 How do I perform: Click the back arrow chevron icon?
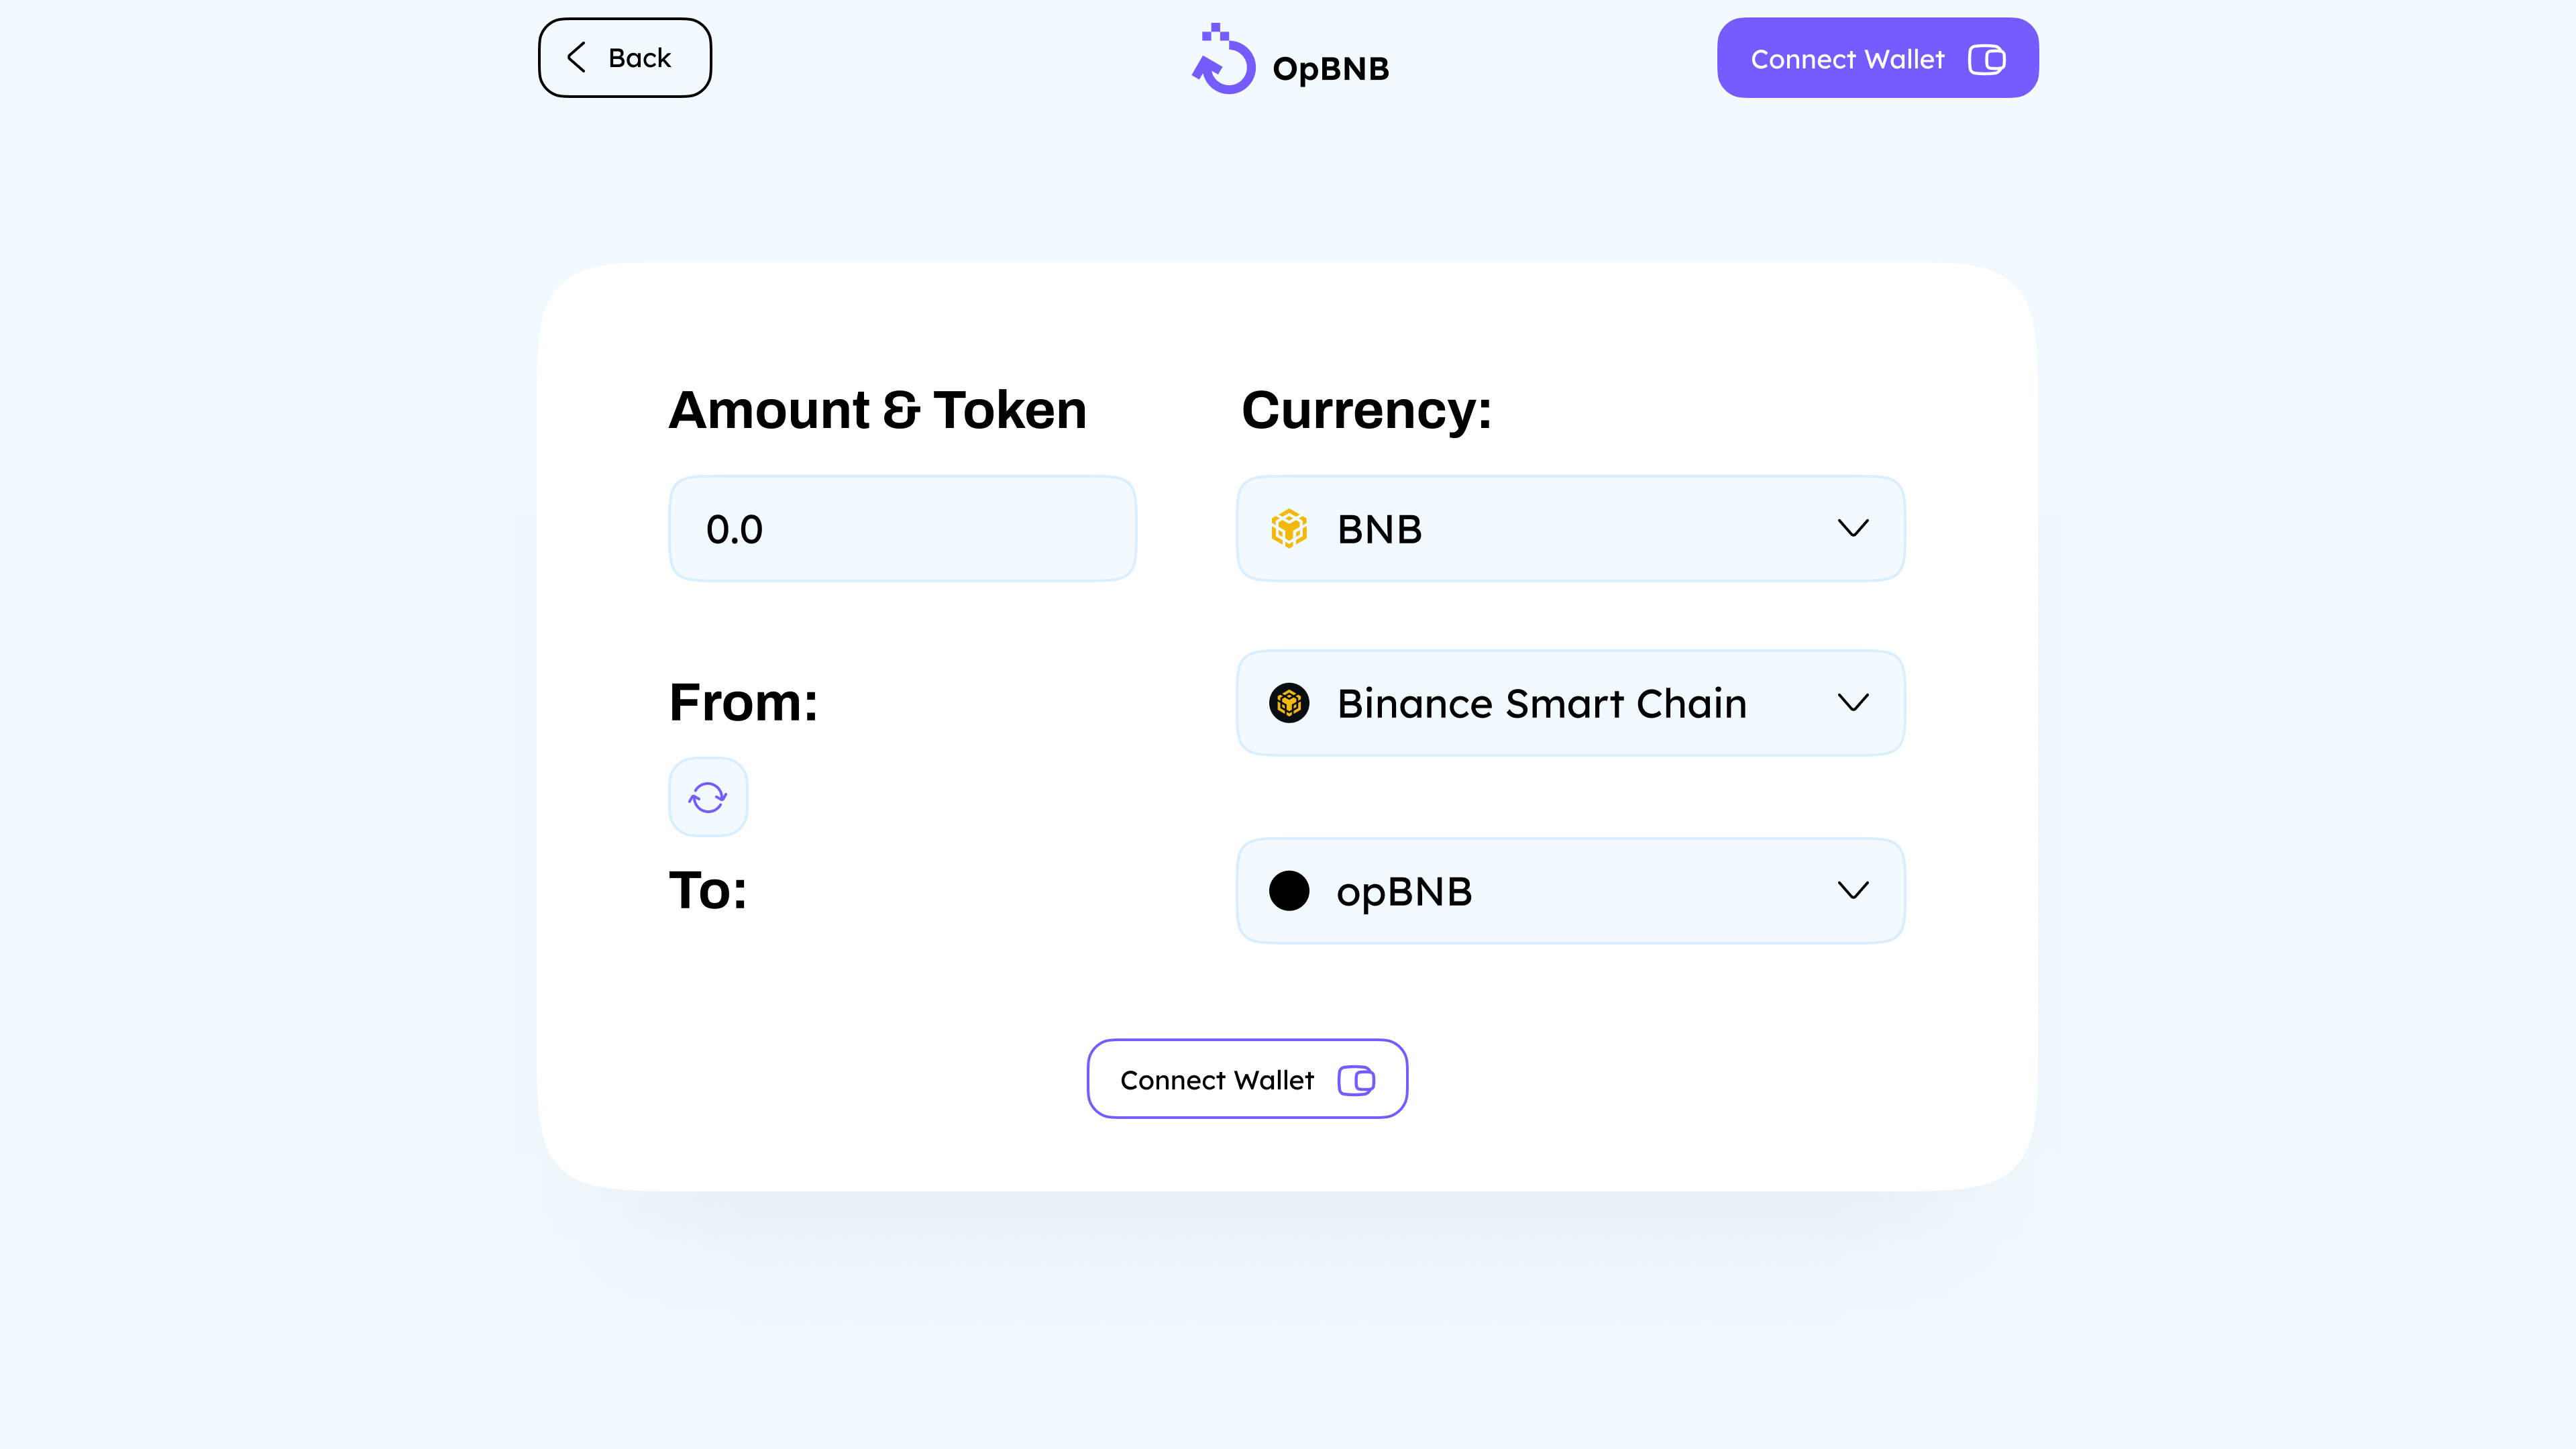[577, 58]
